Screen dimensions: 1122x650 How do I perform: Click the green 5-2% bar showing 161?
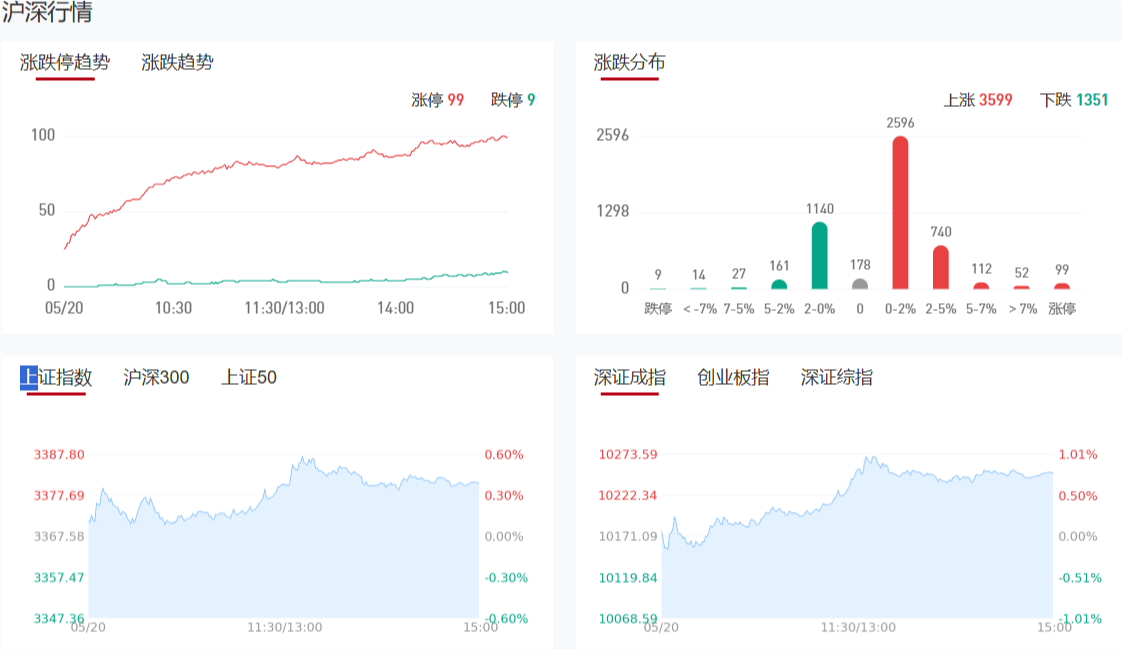click(x=779, y=285)
